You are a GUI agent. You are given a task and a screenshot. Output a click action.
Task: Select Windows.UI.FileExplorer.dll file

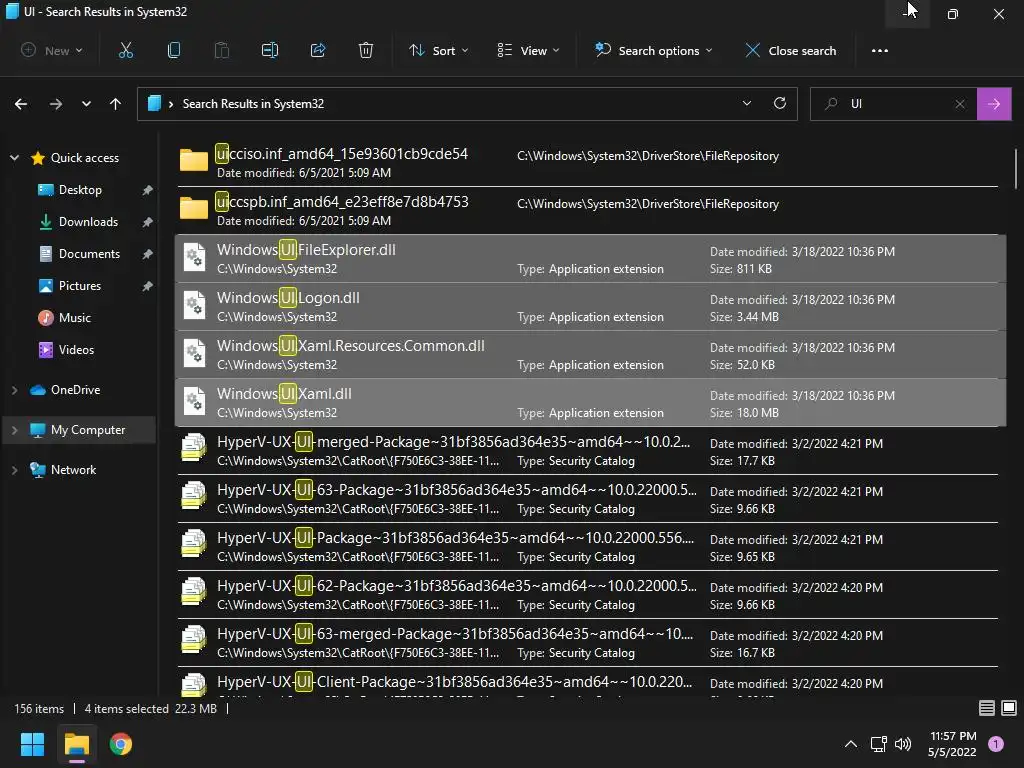(x=590, y=259)
